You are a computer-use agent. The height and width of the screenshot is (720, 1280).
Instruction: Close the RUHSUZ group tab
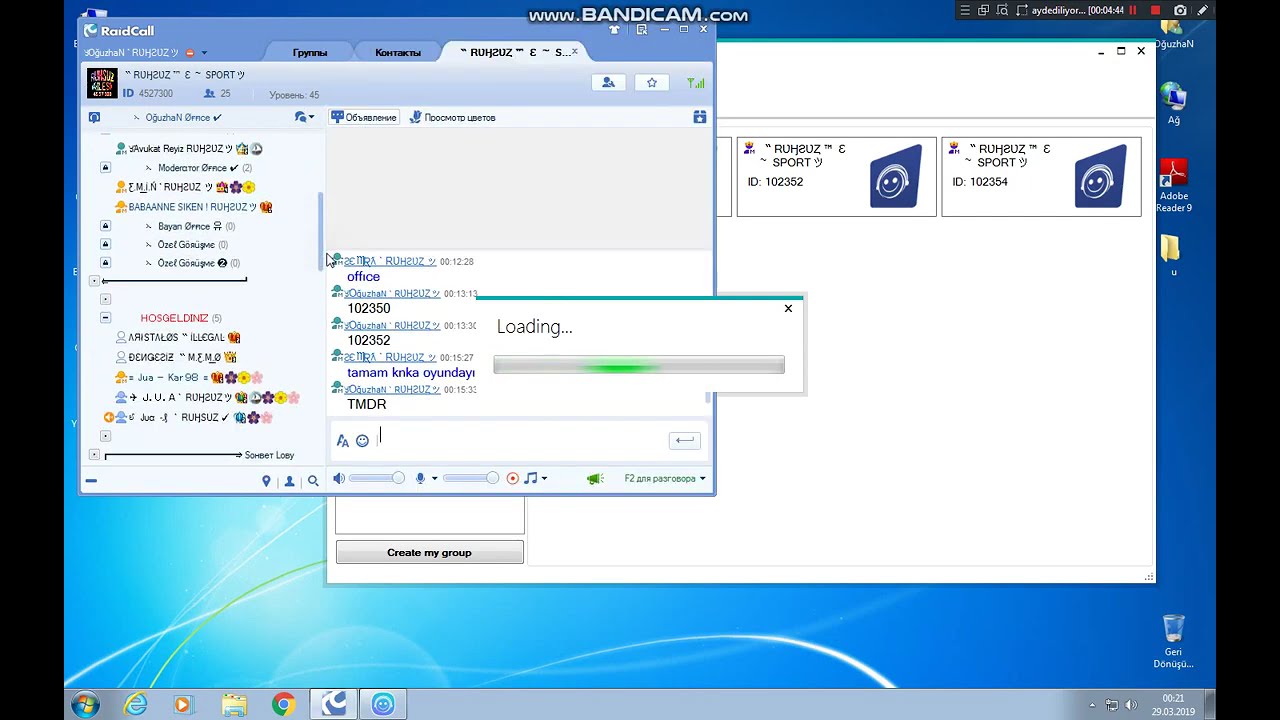pos(574,51)
